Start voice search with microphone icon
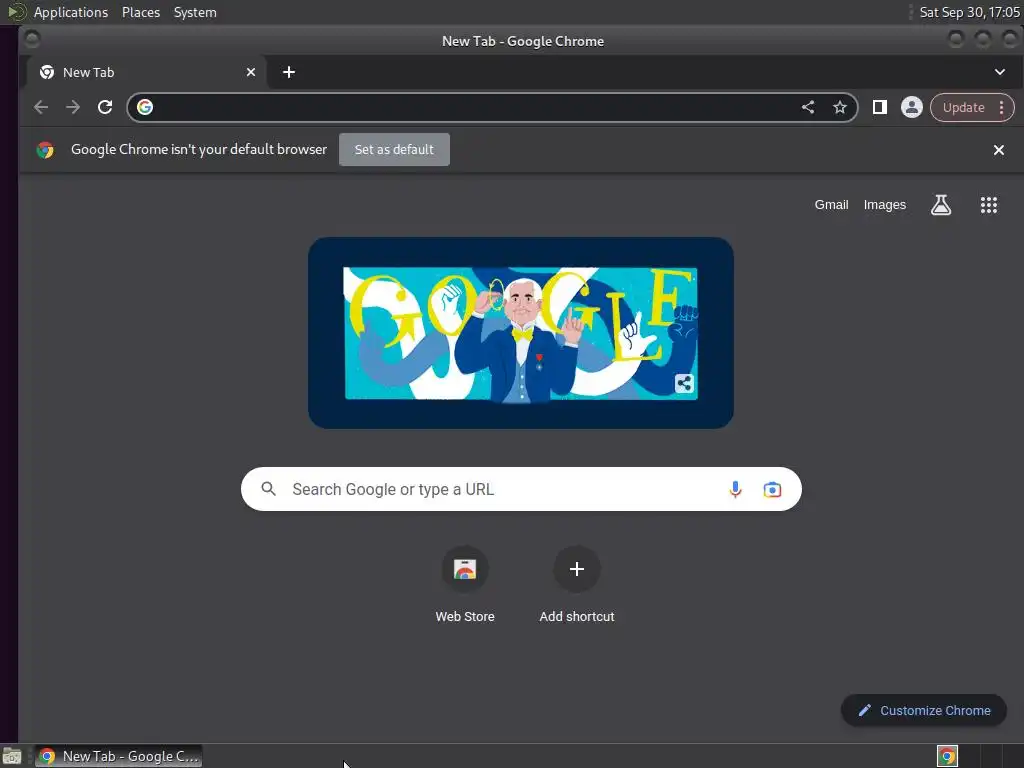This screenshot has height=768, width=1024. [735, 489]
